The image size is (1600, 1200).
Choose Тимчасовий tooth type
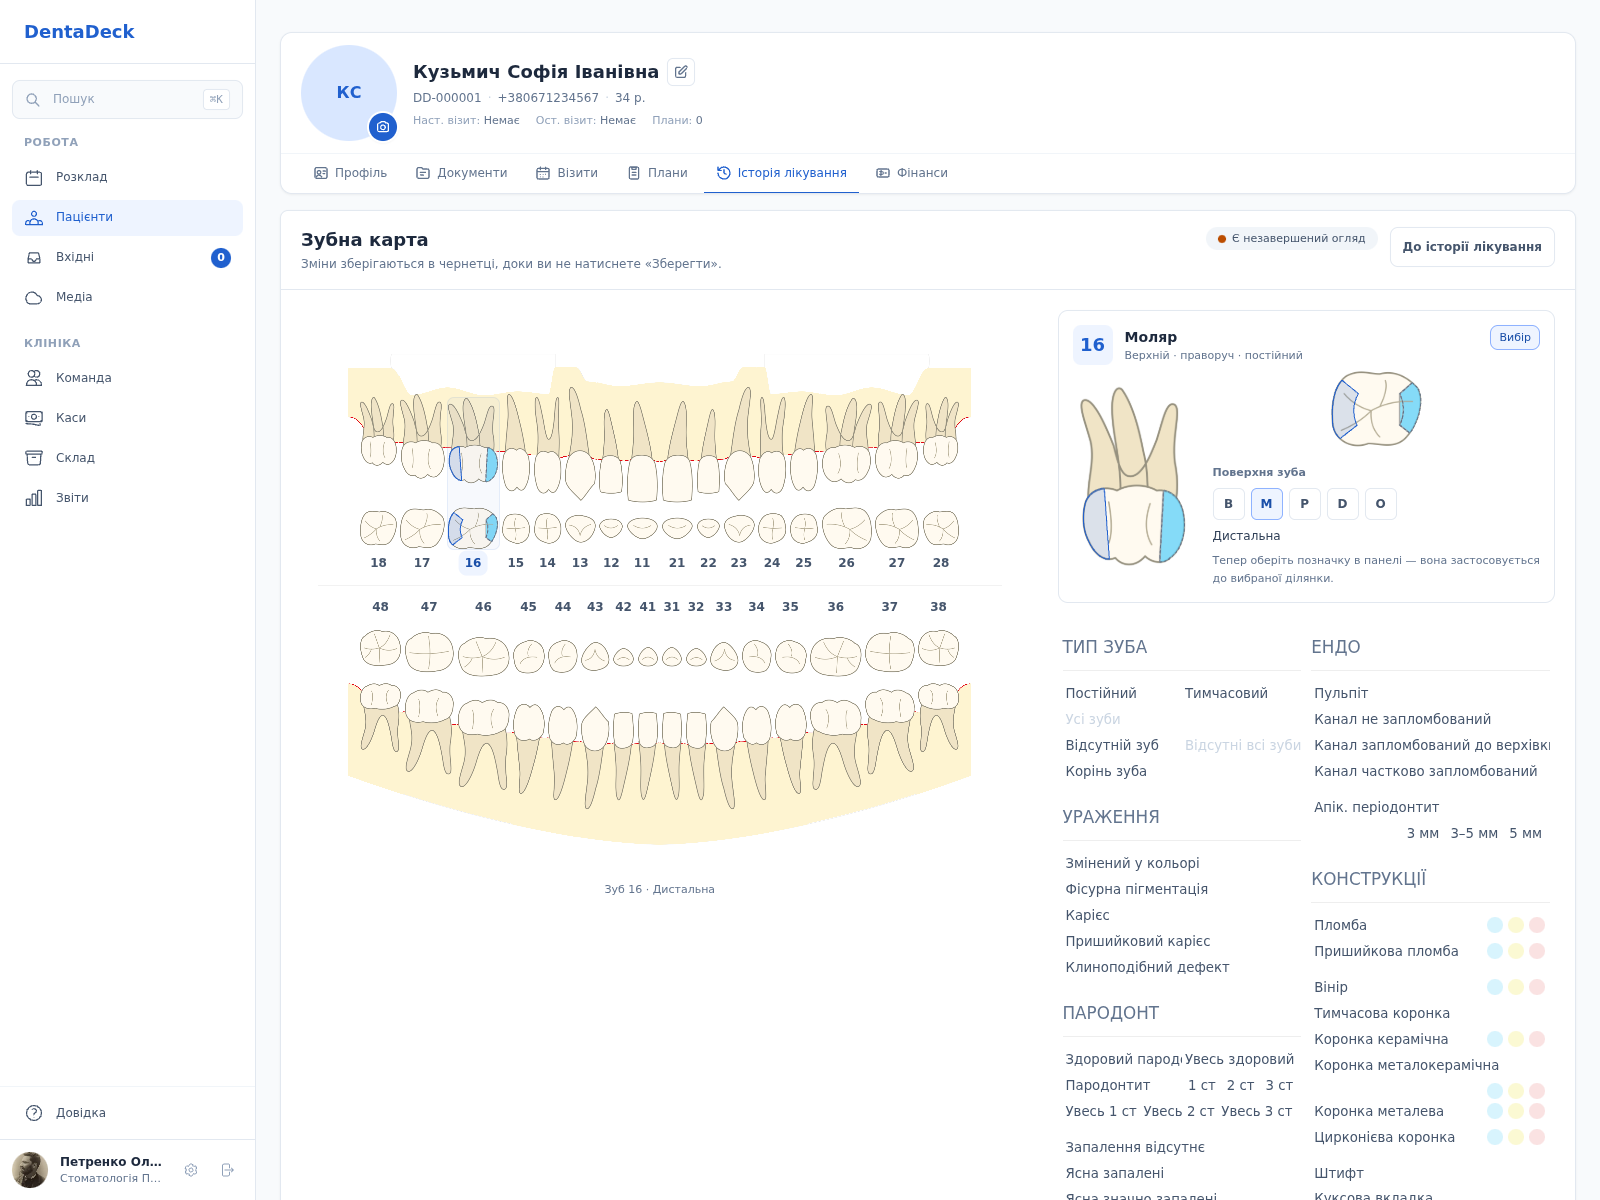1226,693
